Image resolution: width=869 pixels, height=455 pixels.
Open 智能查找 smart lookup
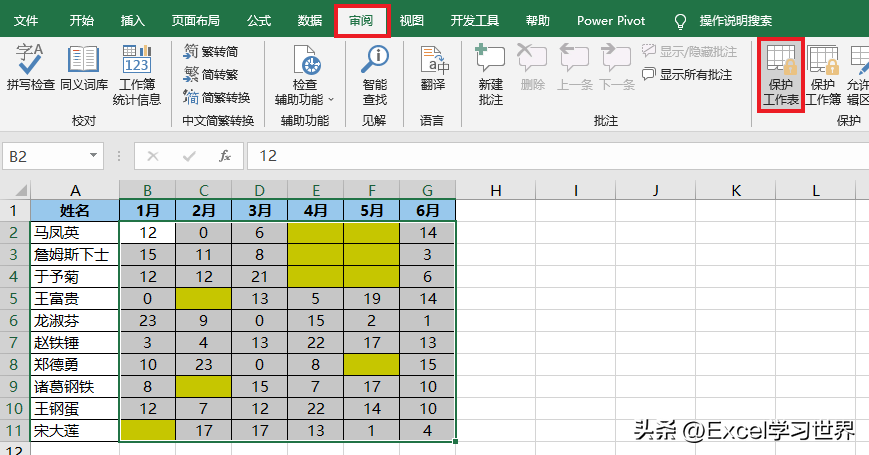(375, 75)
